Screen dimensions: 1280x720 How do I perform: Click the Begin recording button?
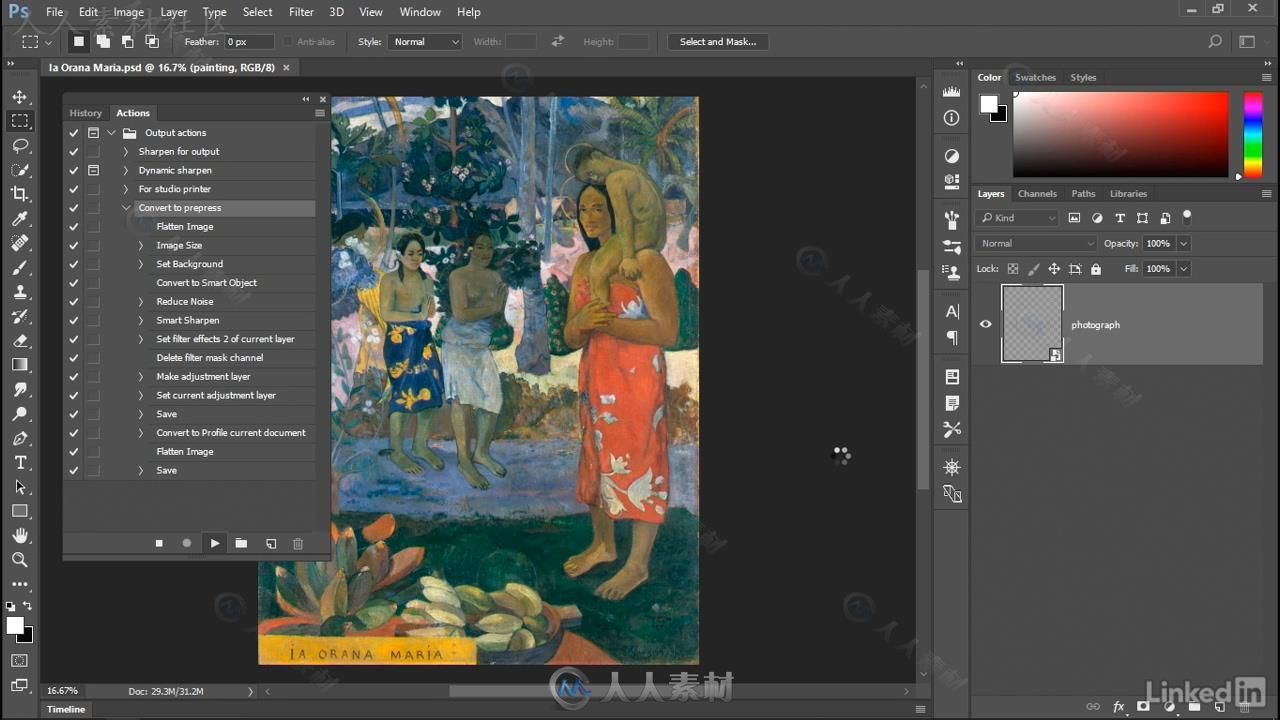186,543
